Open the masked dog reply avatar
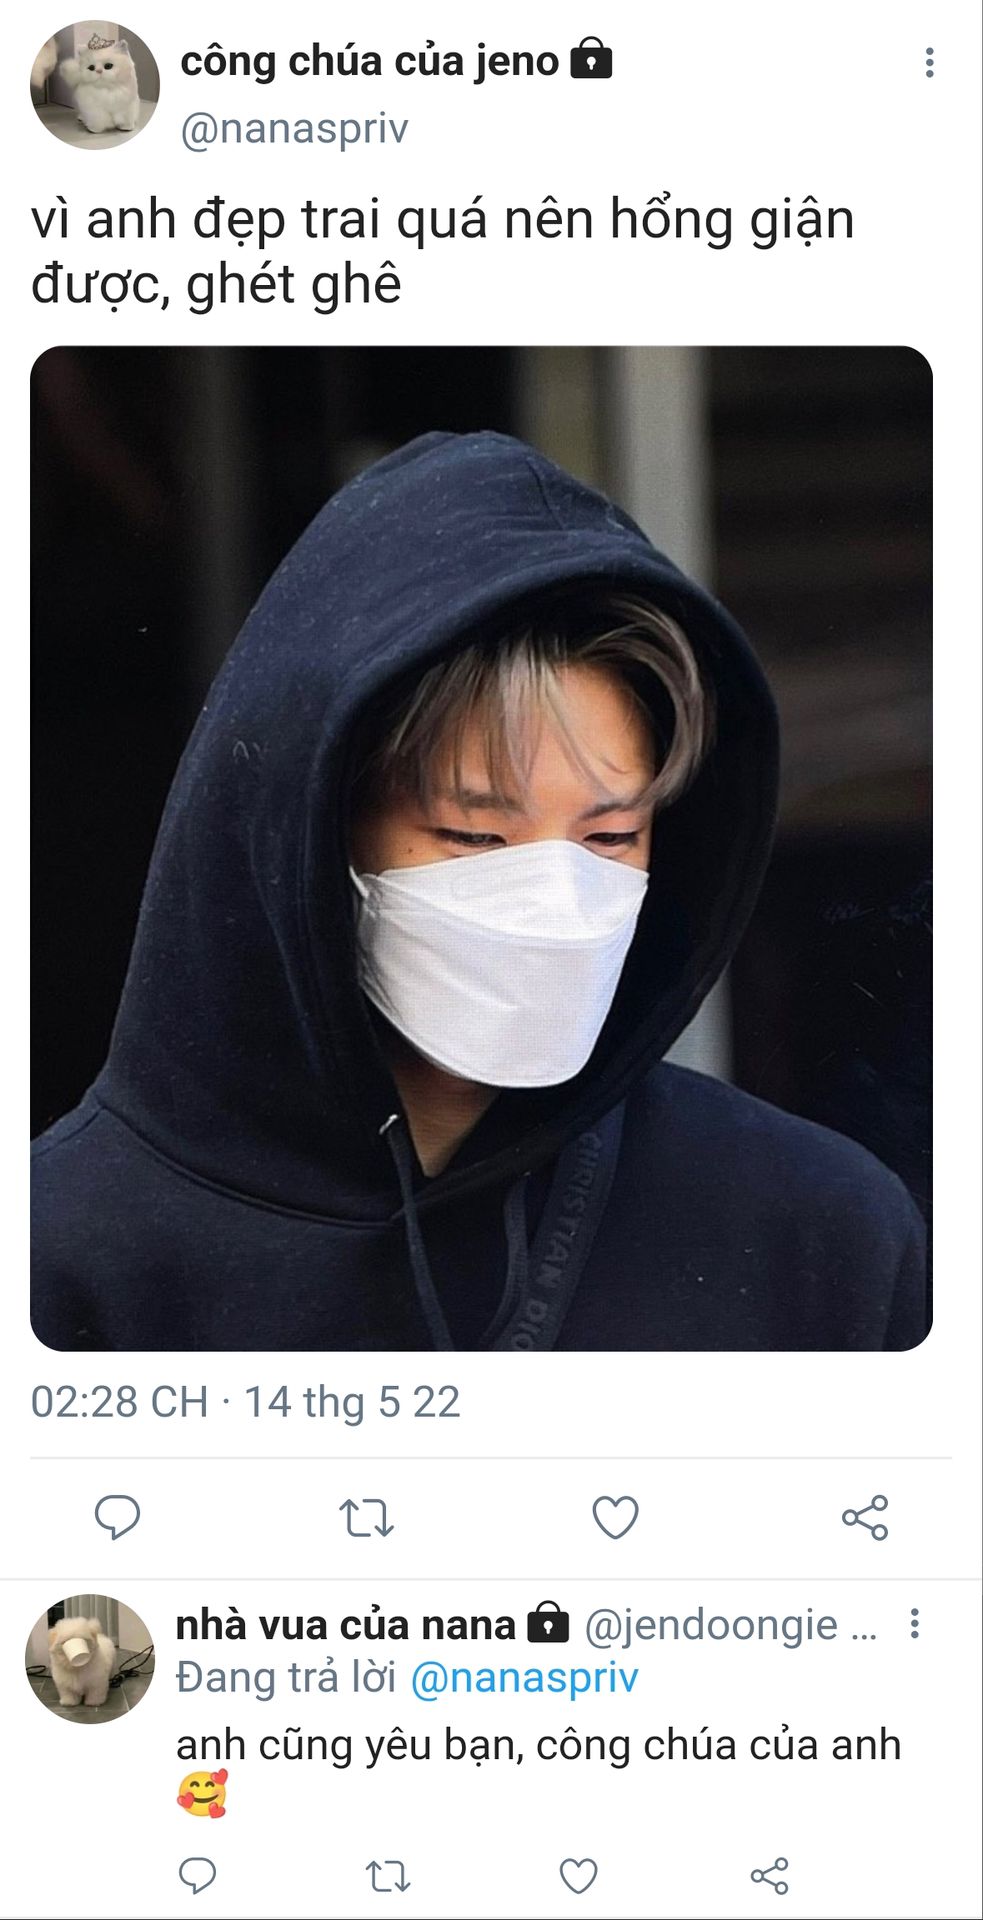Screen dimensions: 983x1920 coord(90,1659)
